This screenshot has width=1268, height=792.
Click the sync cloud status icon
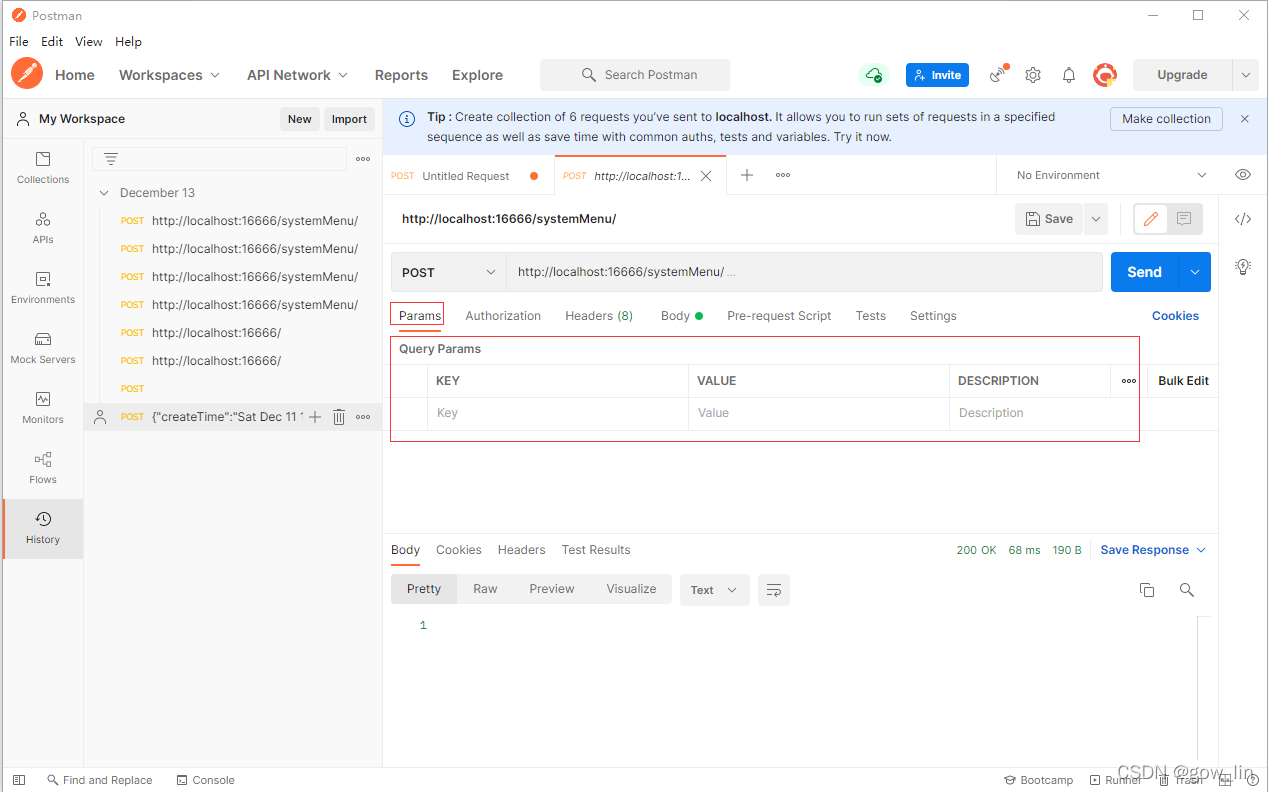(874, 75)
